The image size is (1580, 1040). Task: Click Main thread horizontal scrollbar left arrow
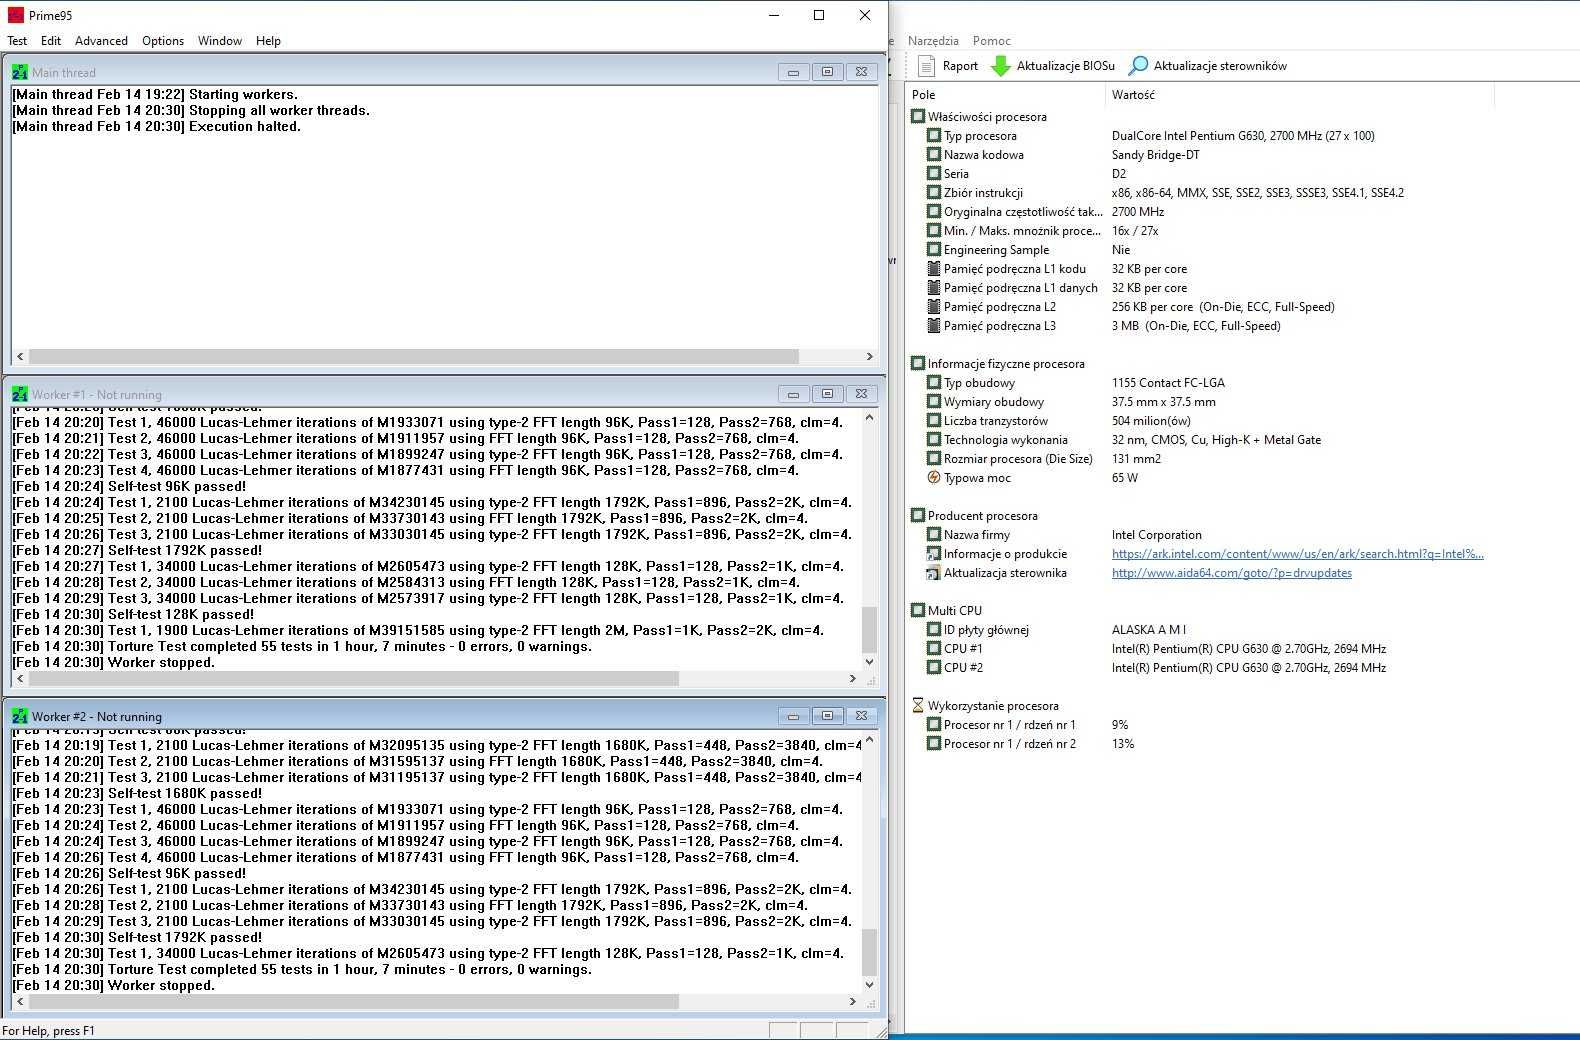20,356
